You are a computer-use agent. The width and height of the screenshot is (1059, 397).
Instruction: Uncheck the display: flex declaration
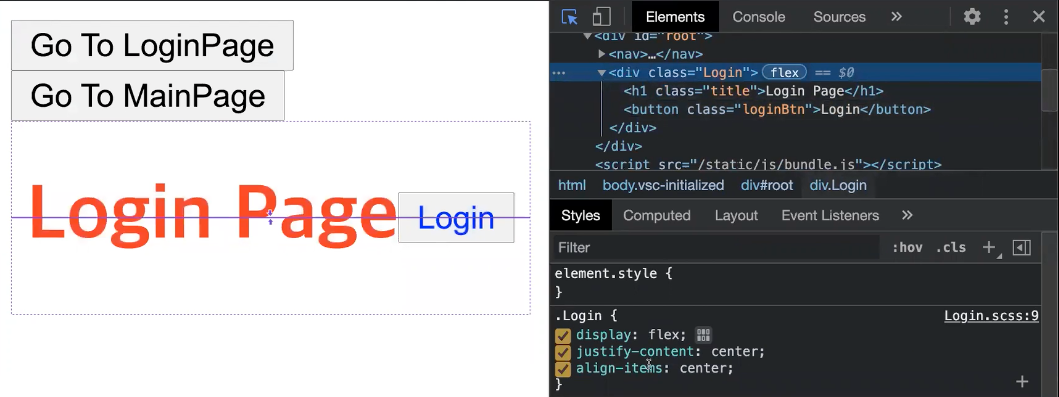[563, 336]
